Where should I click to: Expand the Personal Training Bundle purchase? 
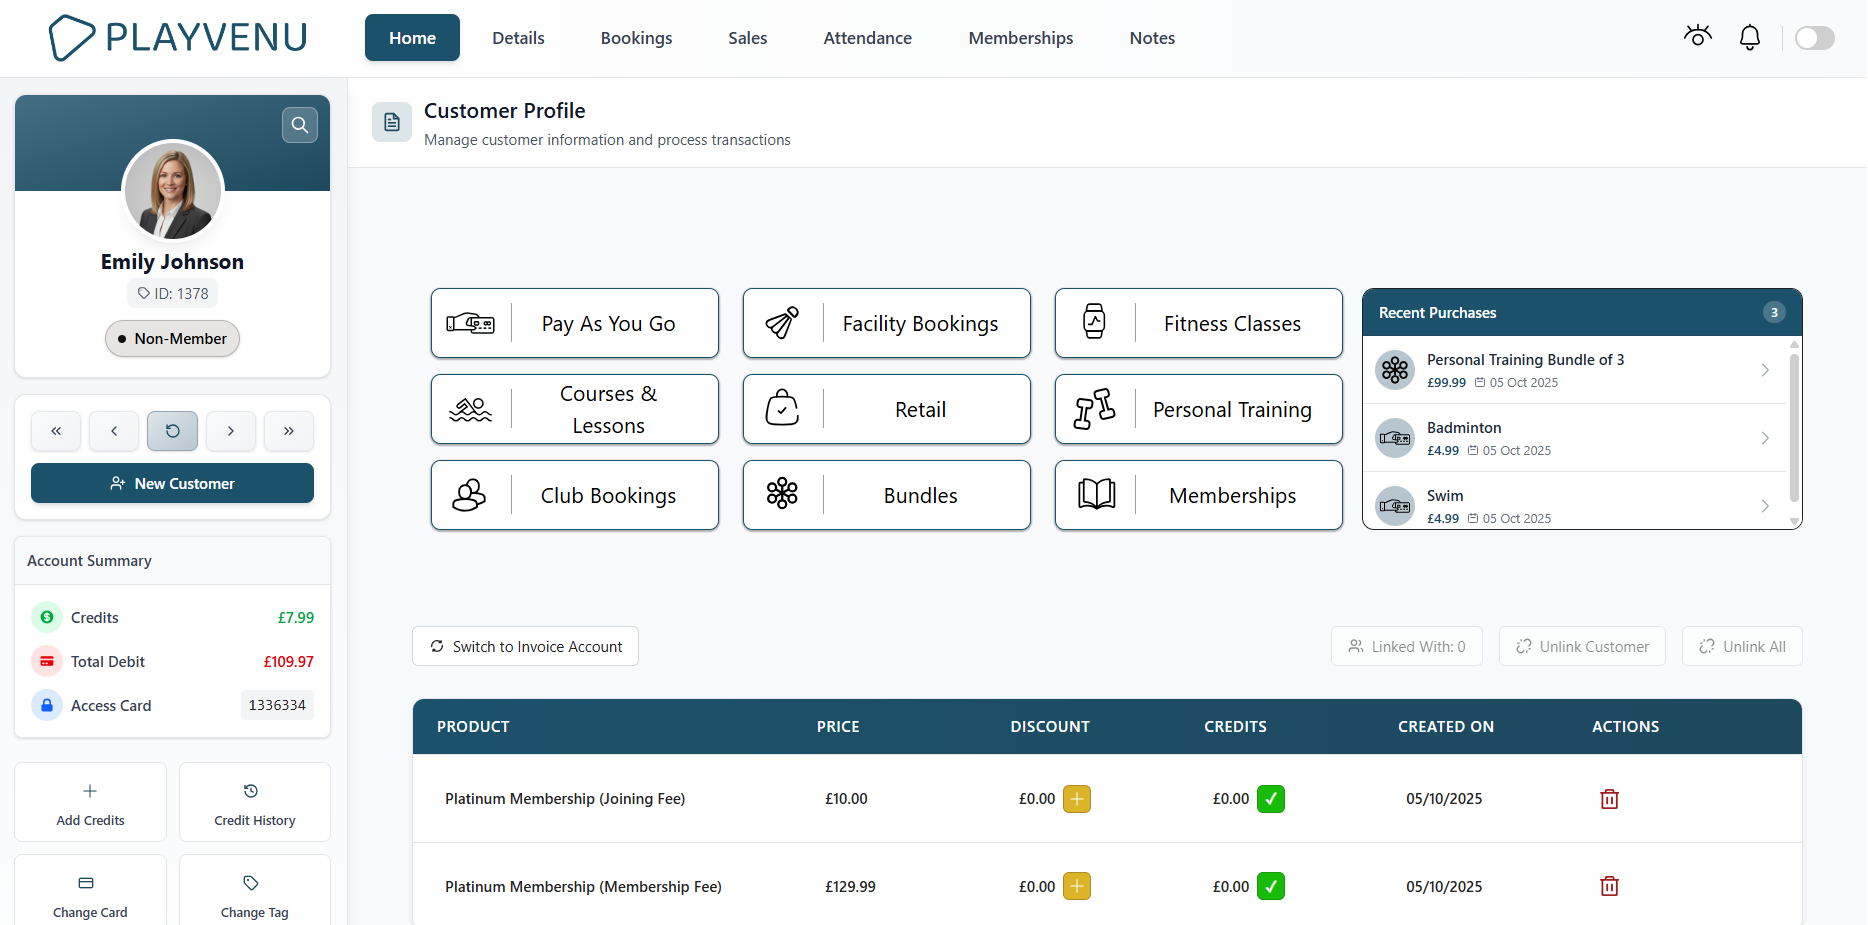1764,370
